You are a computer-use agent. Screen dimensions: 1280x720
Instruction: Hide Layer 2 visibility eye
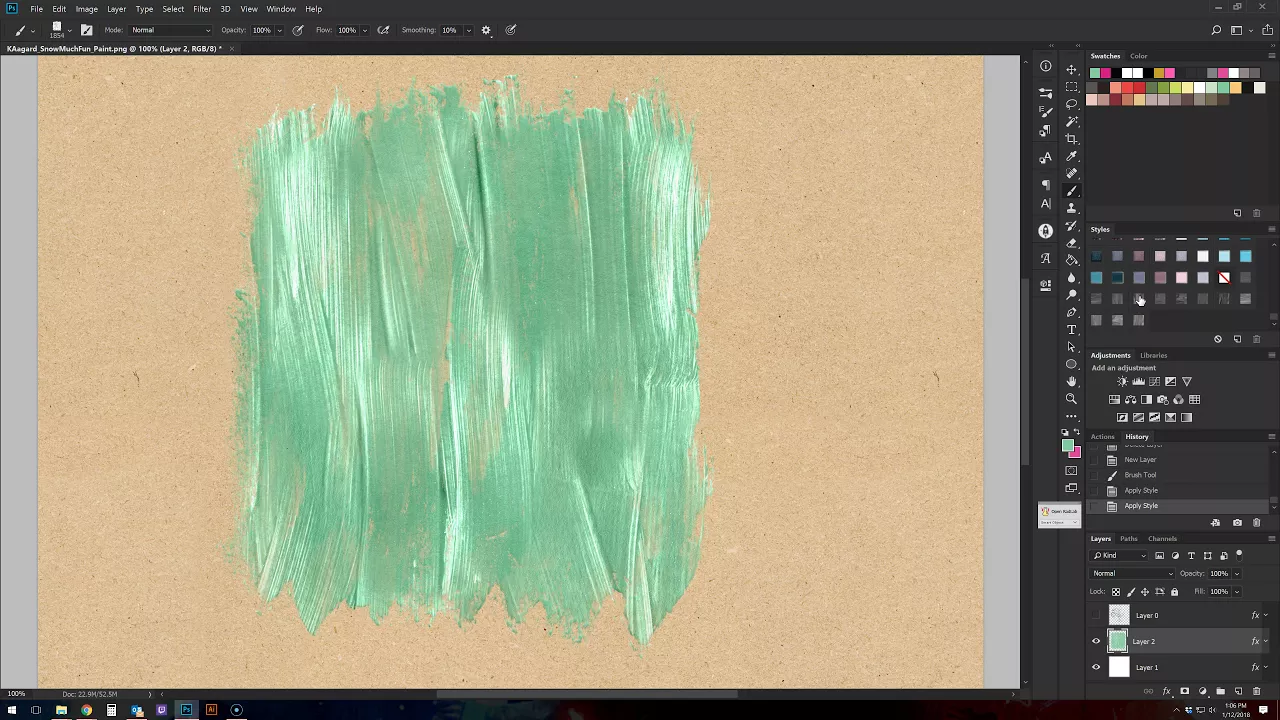click(1096, 642)
